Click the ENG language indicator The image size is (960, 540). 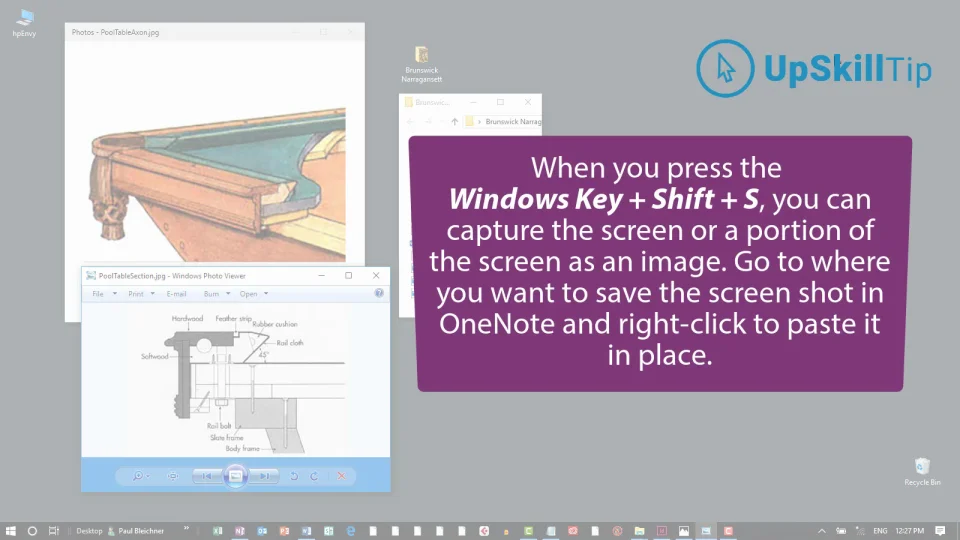880,531
